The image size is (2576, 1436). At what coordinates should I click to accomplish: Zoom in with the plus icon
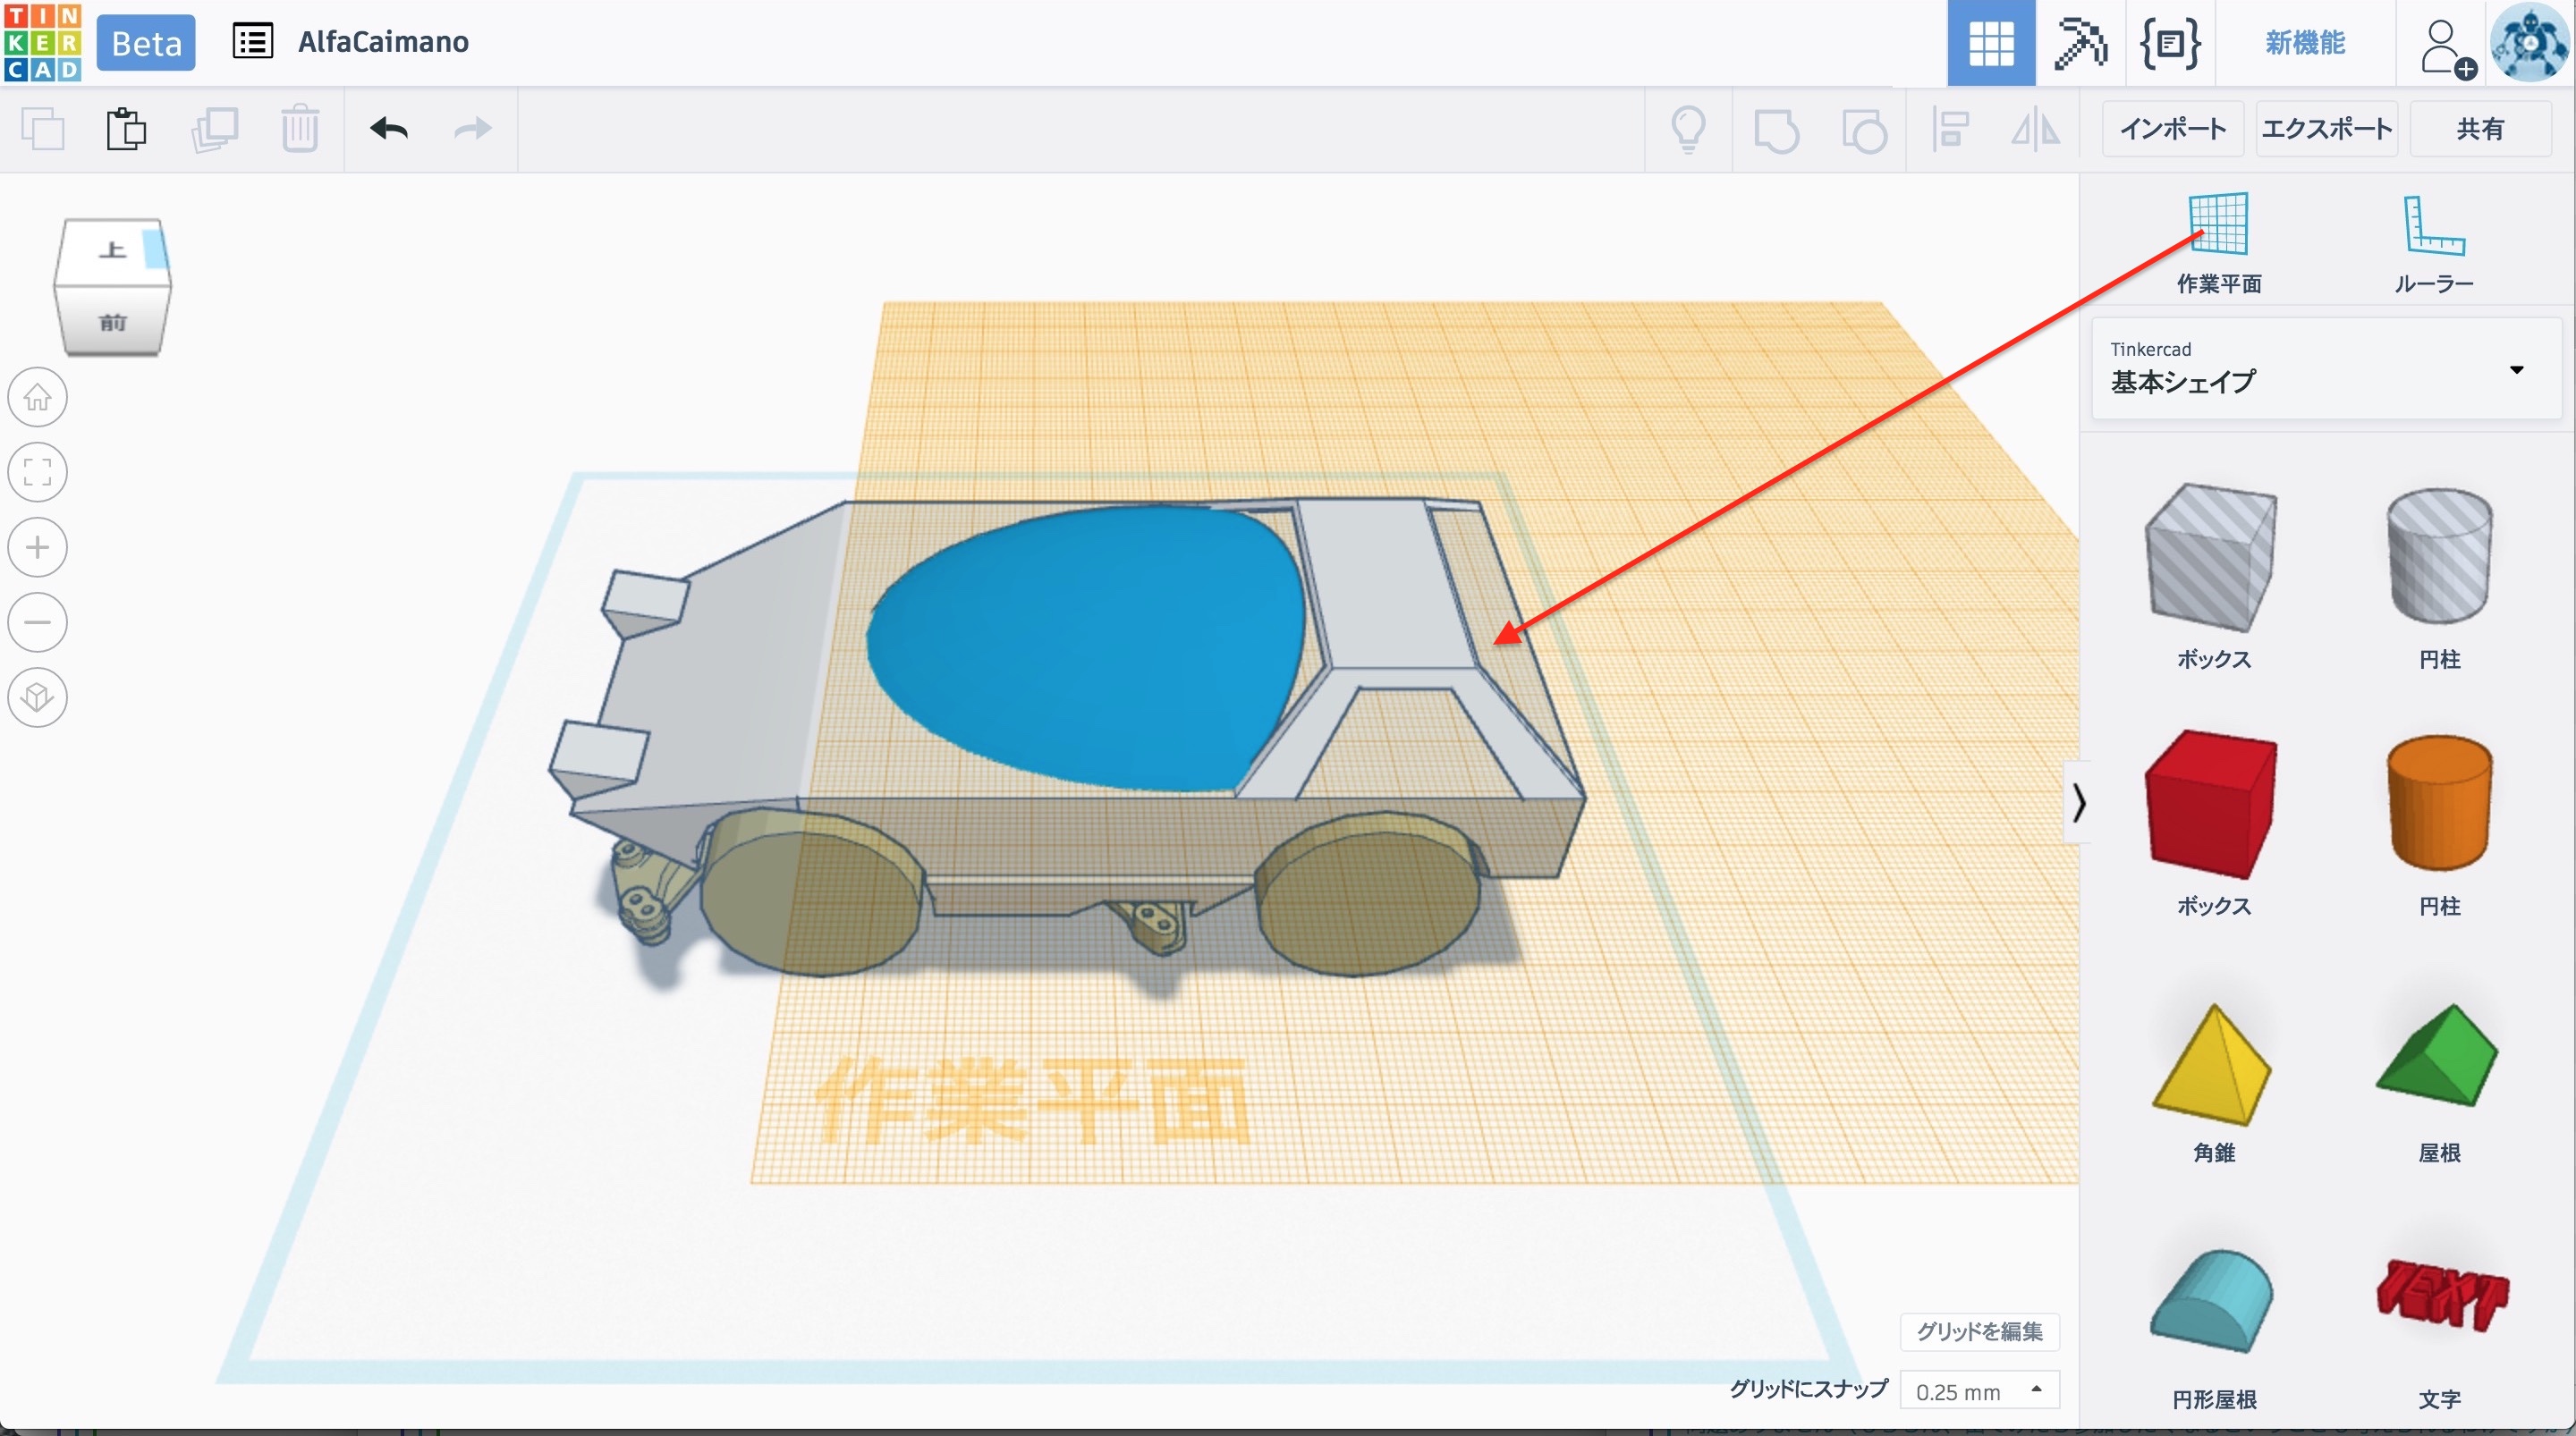coord(38,548)
